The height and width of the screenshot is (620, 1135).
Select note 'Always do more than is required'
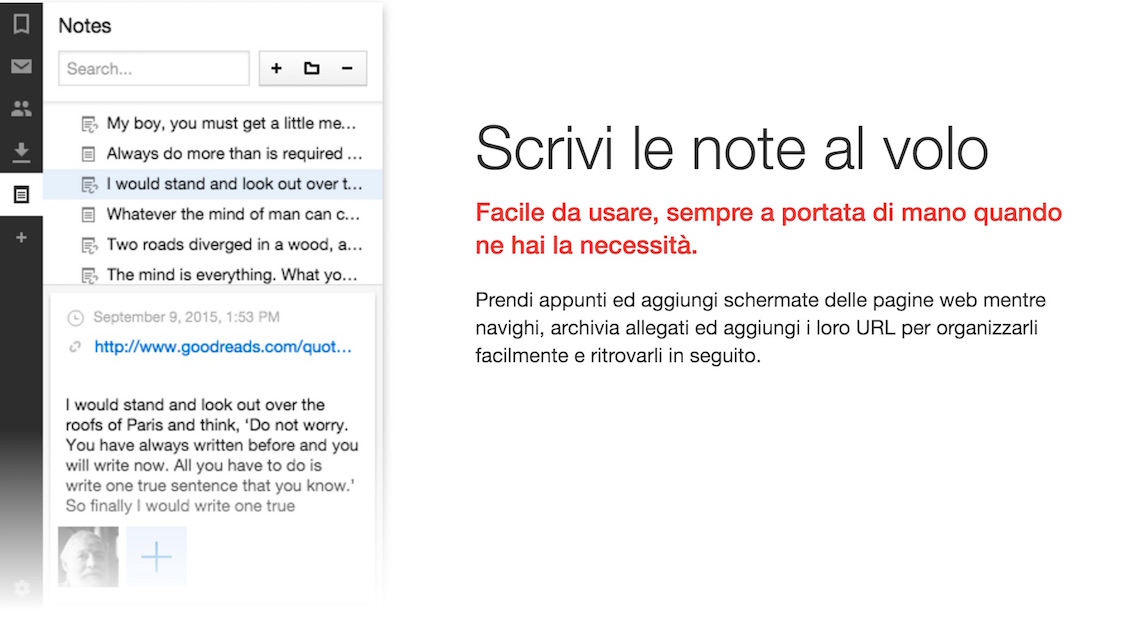click(231, 154)
